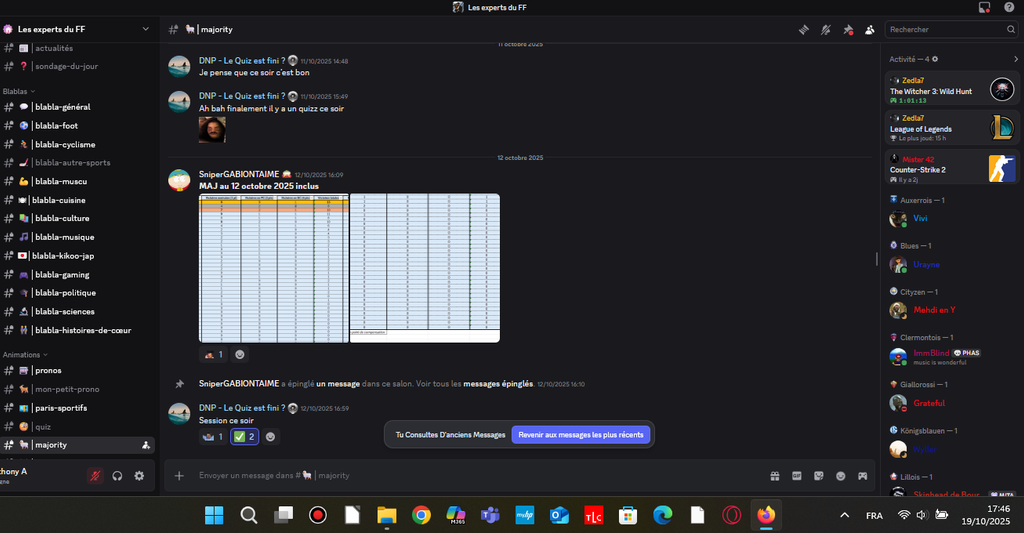Image resolution: width=1024 pixels, height=533 pixels.
Task: Click the GIF picker icon
Action: click(x=797, y=476)
